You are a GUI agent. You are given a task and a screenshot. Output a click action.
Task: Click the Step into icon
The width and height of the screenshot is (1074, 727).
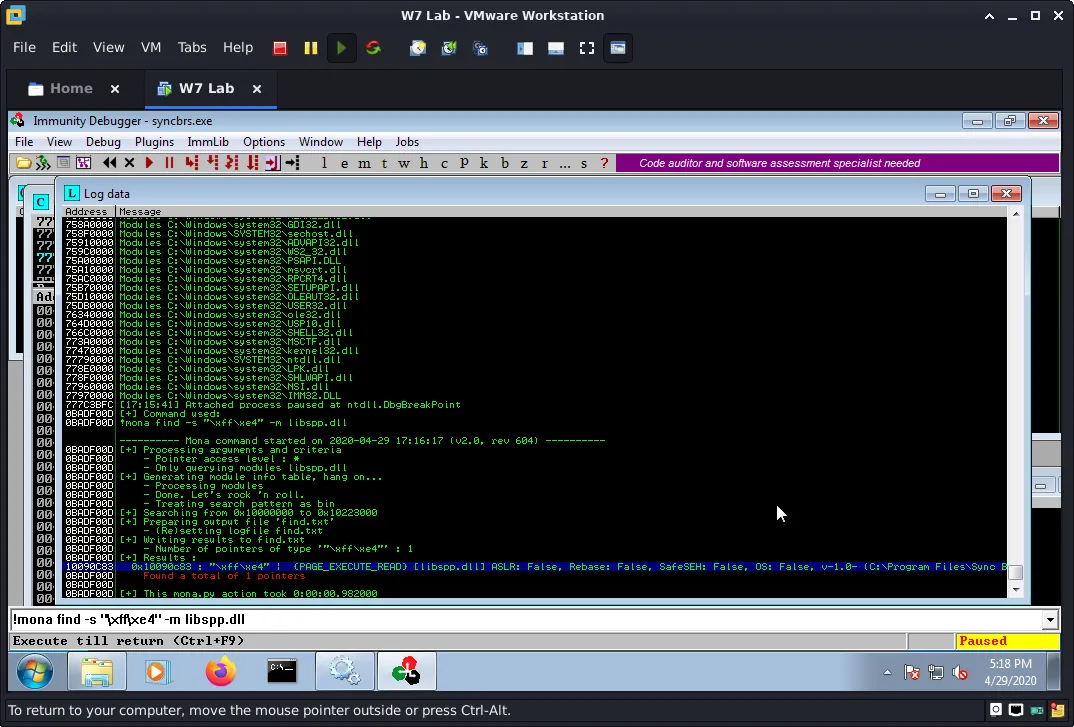(x=192, y=163)
